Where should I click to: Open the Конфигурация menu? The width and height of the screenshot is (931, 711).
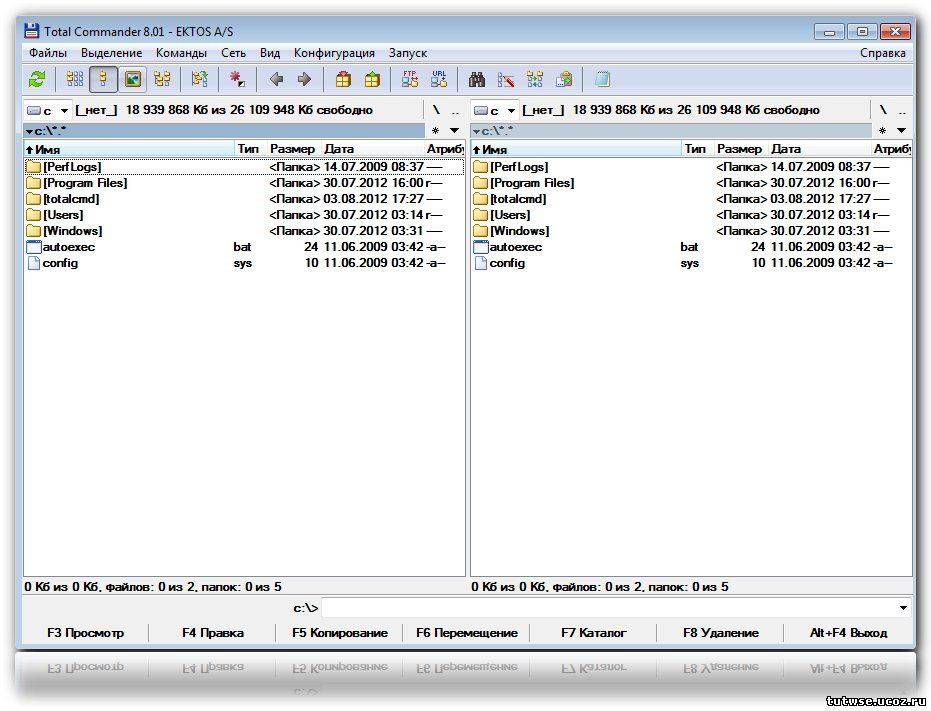334,53
